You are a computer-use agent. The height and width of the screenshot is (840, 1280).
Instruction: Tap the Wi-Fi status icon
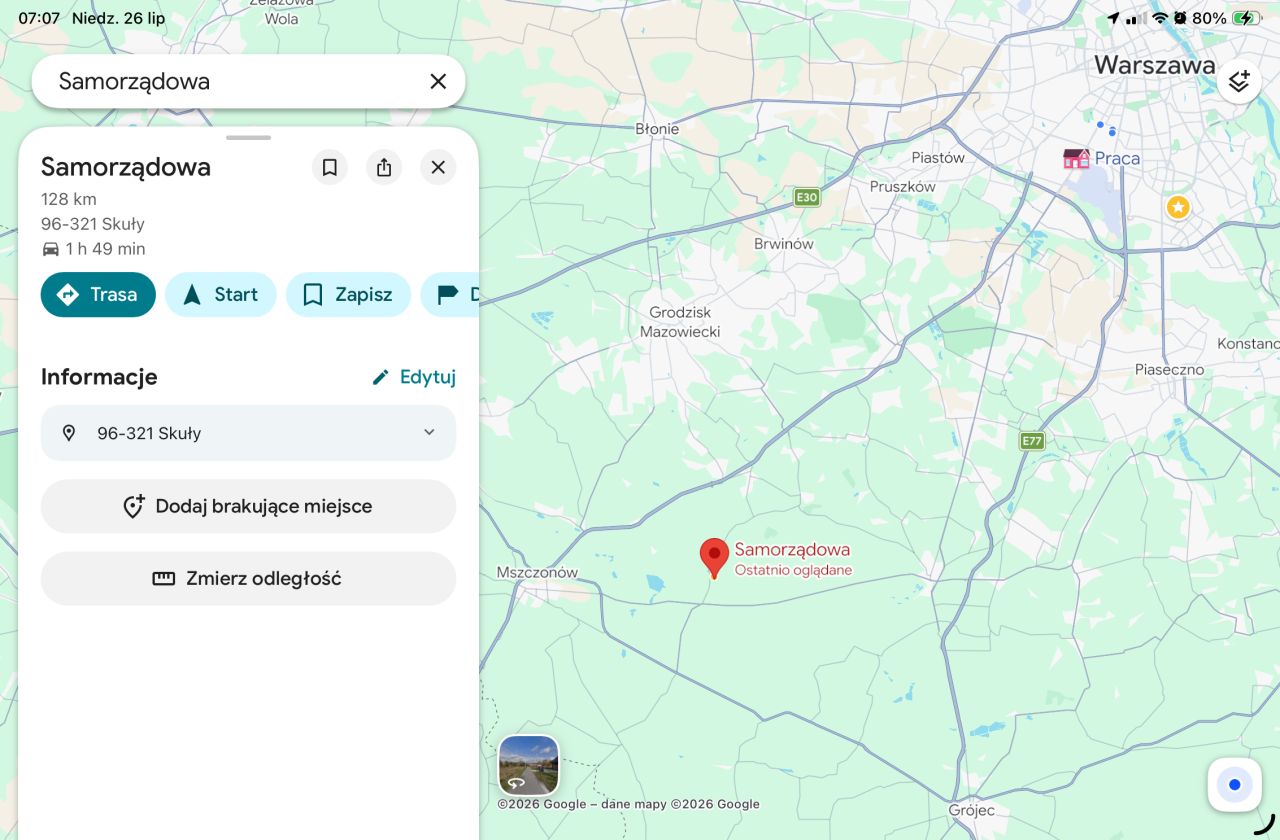coord(1160,18)
